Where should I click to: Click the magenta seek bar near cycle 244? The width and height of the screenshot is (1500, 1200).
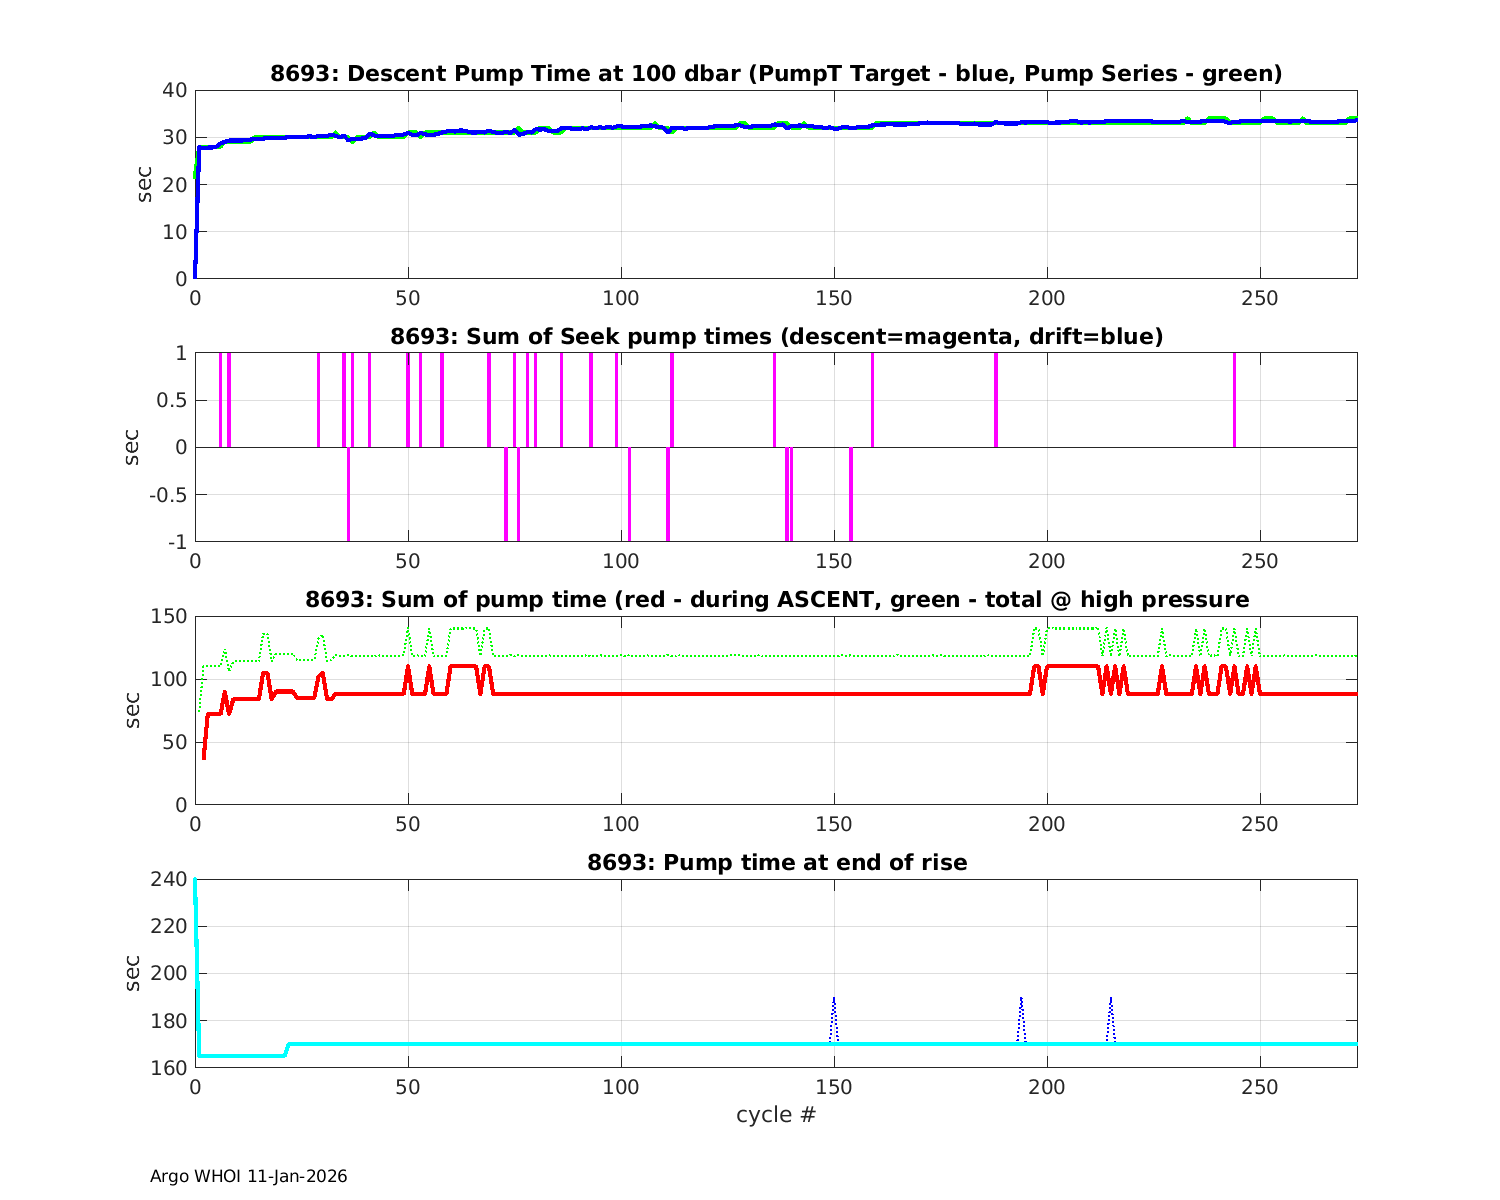coord(1234,400)
